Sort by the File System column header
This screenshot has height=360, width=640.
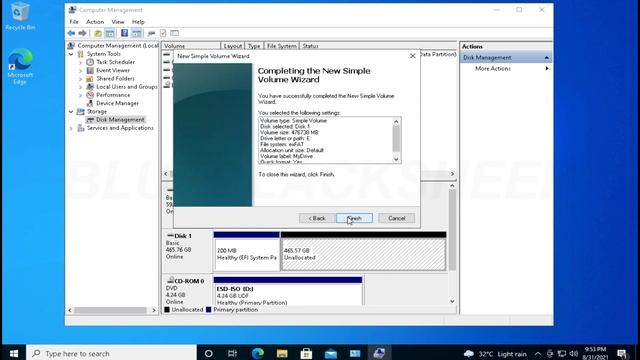282,46
